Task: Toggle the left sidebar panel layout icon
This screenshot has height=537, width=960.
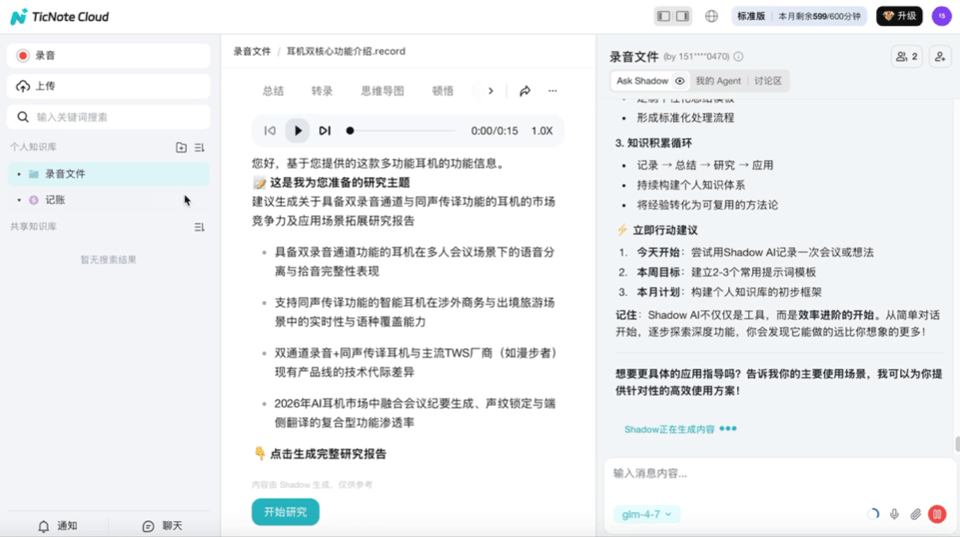Action: coord(664,17)
